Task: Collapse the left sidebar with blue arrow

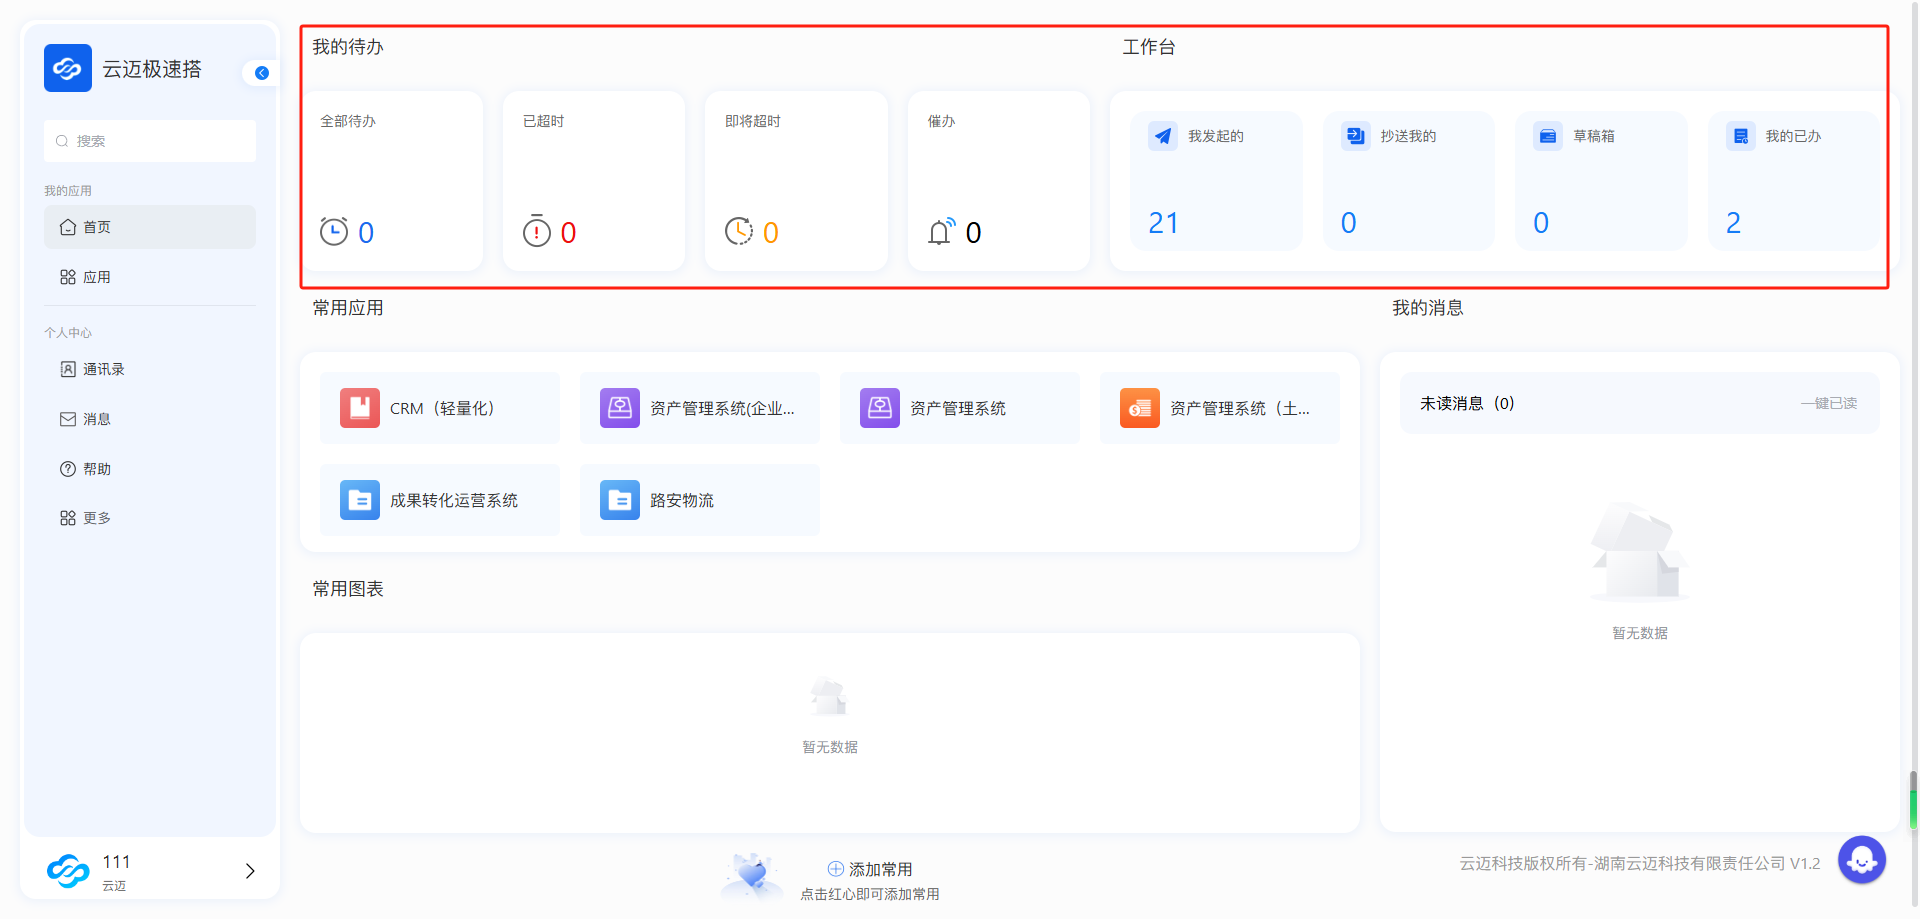Action: point(262,73)
